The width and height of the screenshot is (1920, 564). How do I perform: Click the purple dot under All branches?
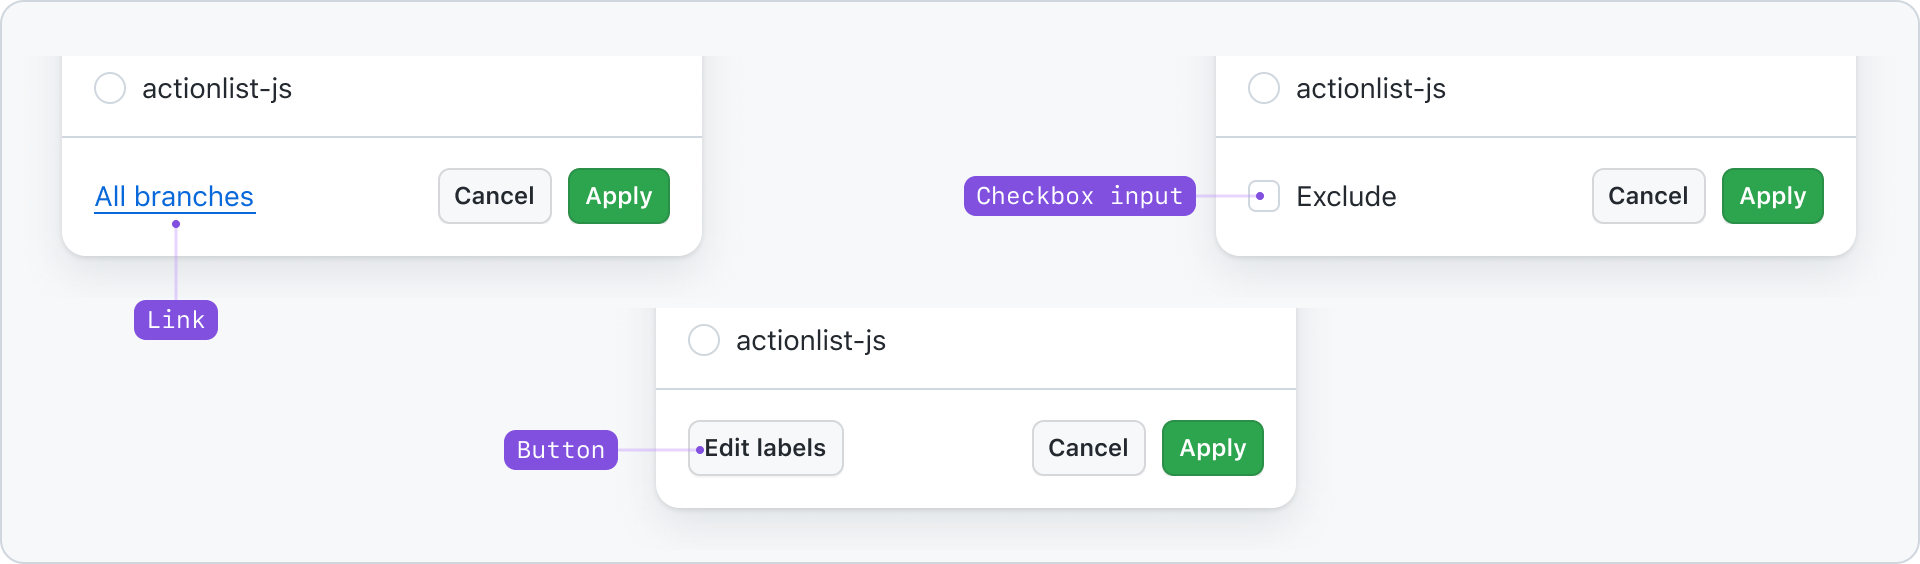point(176,224)
